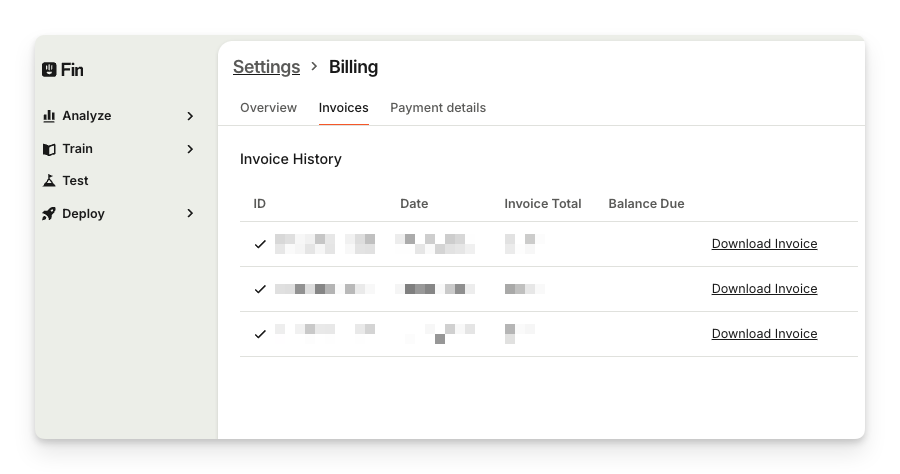Expand the Deploy section chevron
Viewport: 900px width, 474px height.
tap(190, 214)
